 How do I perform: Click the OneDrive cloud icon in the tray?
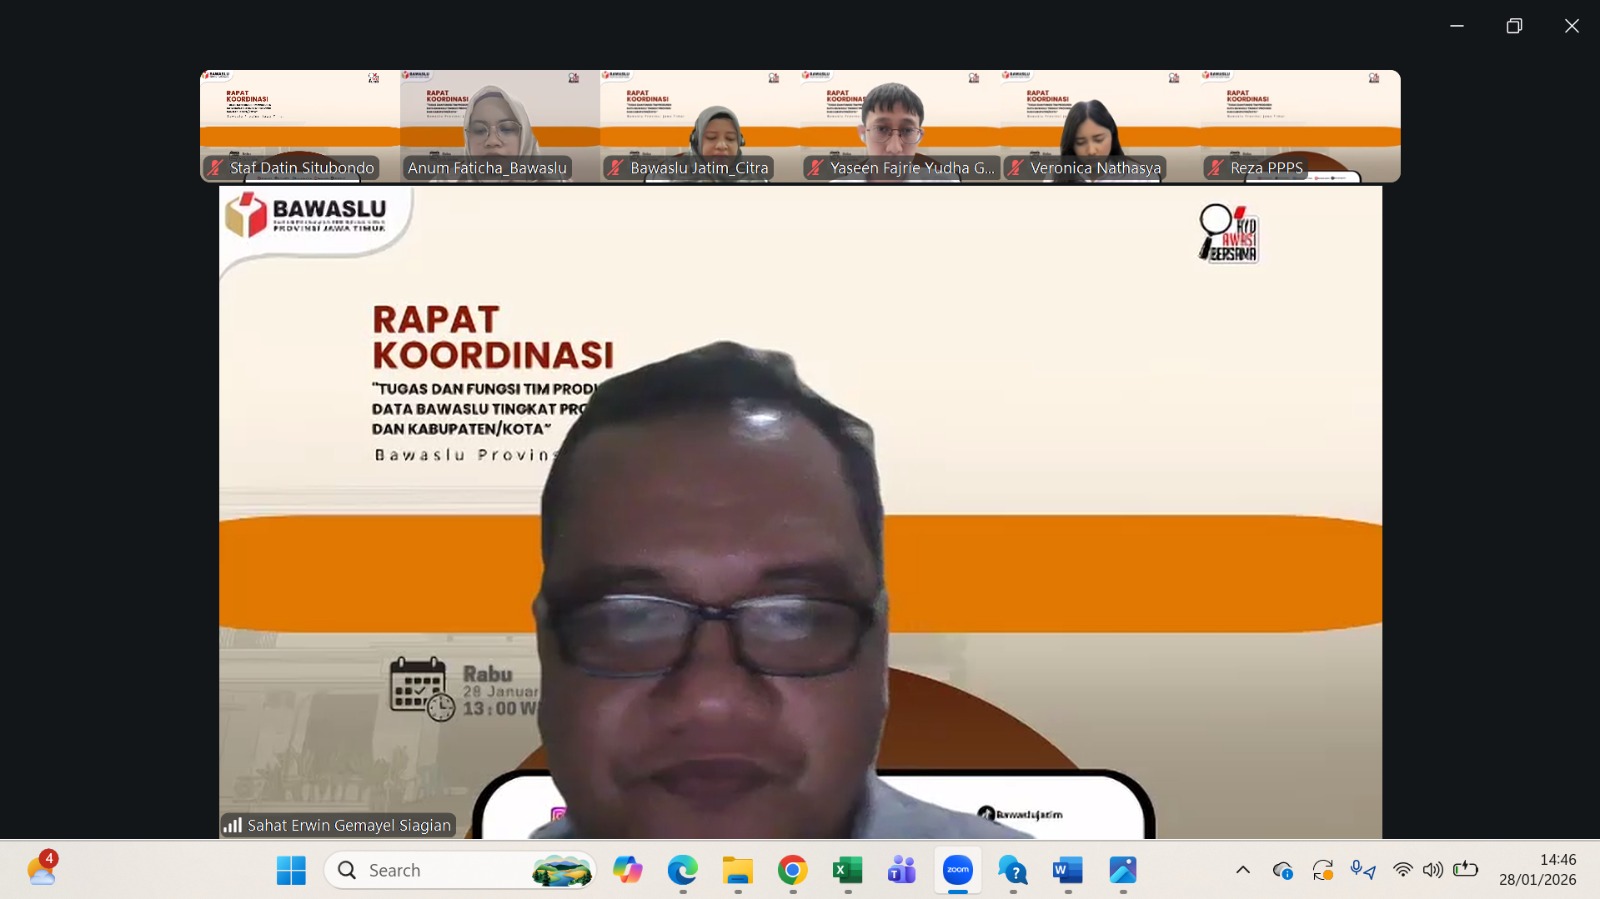click(x=1283, y=870)
